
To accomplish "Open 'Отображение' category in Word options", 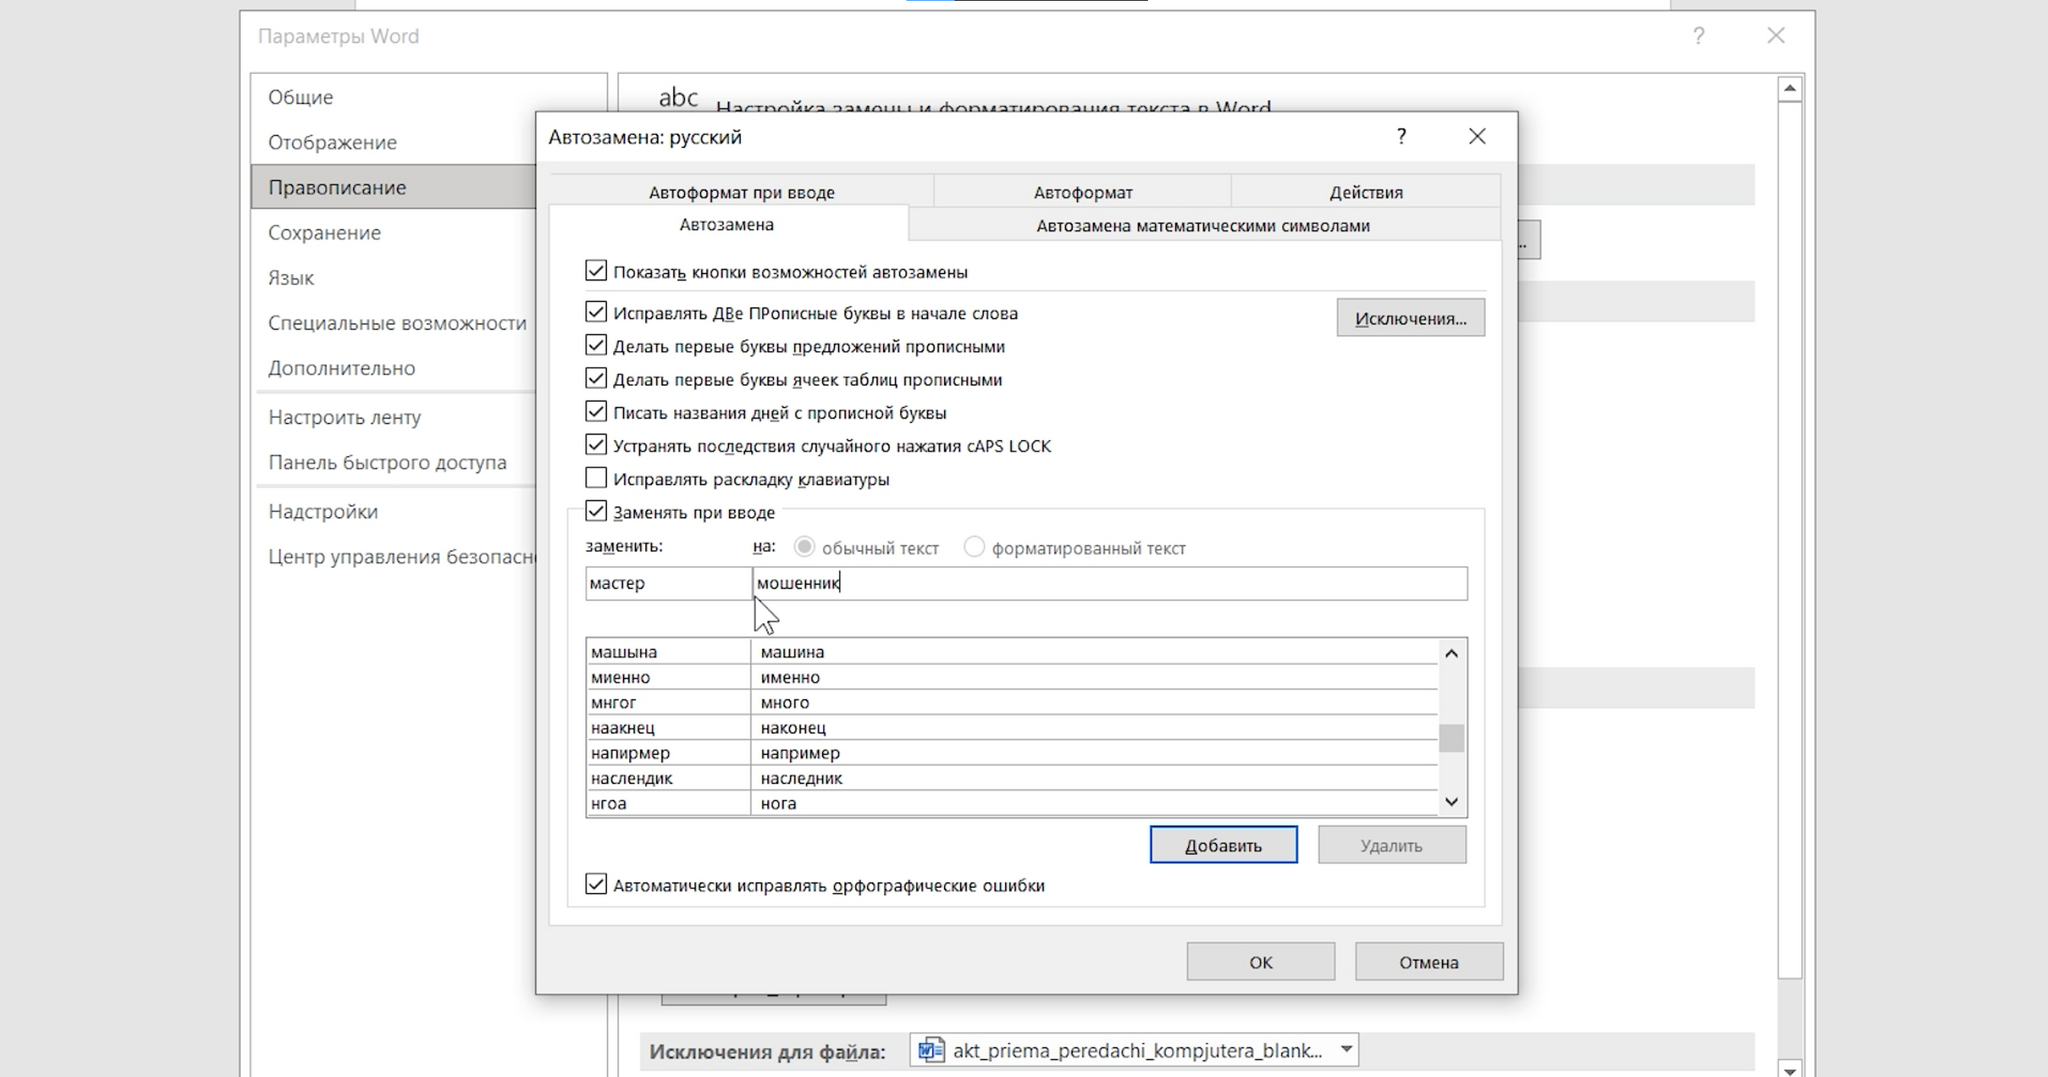I will click(x=393, y=142).
